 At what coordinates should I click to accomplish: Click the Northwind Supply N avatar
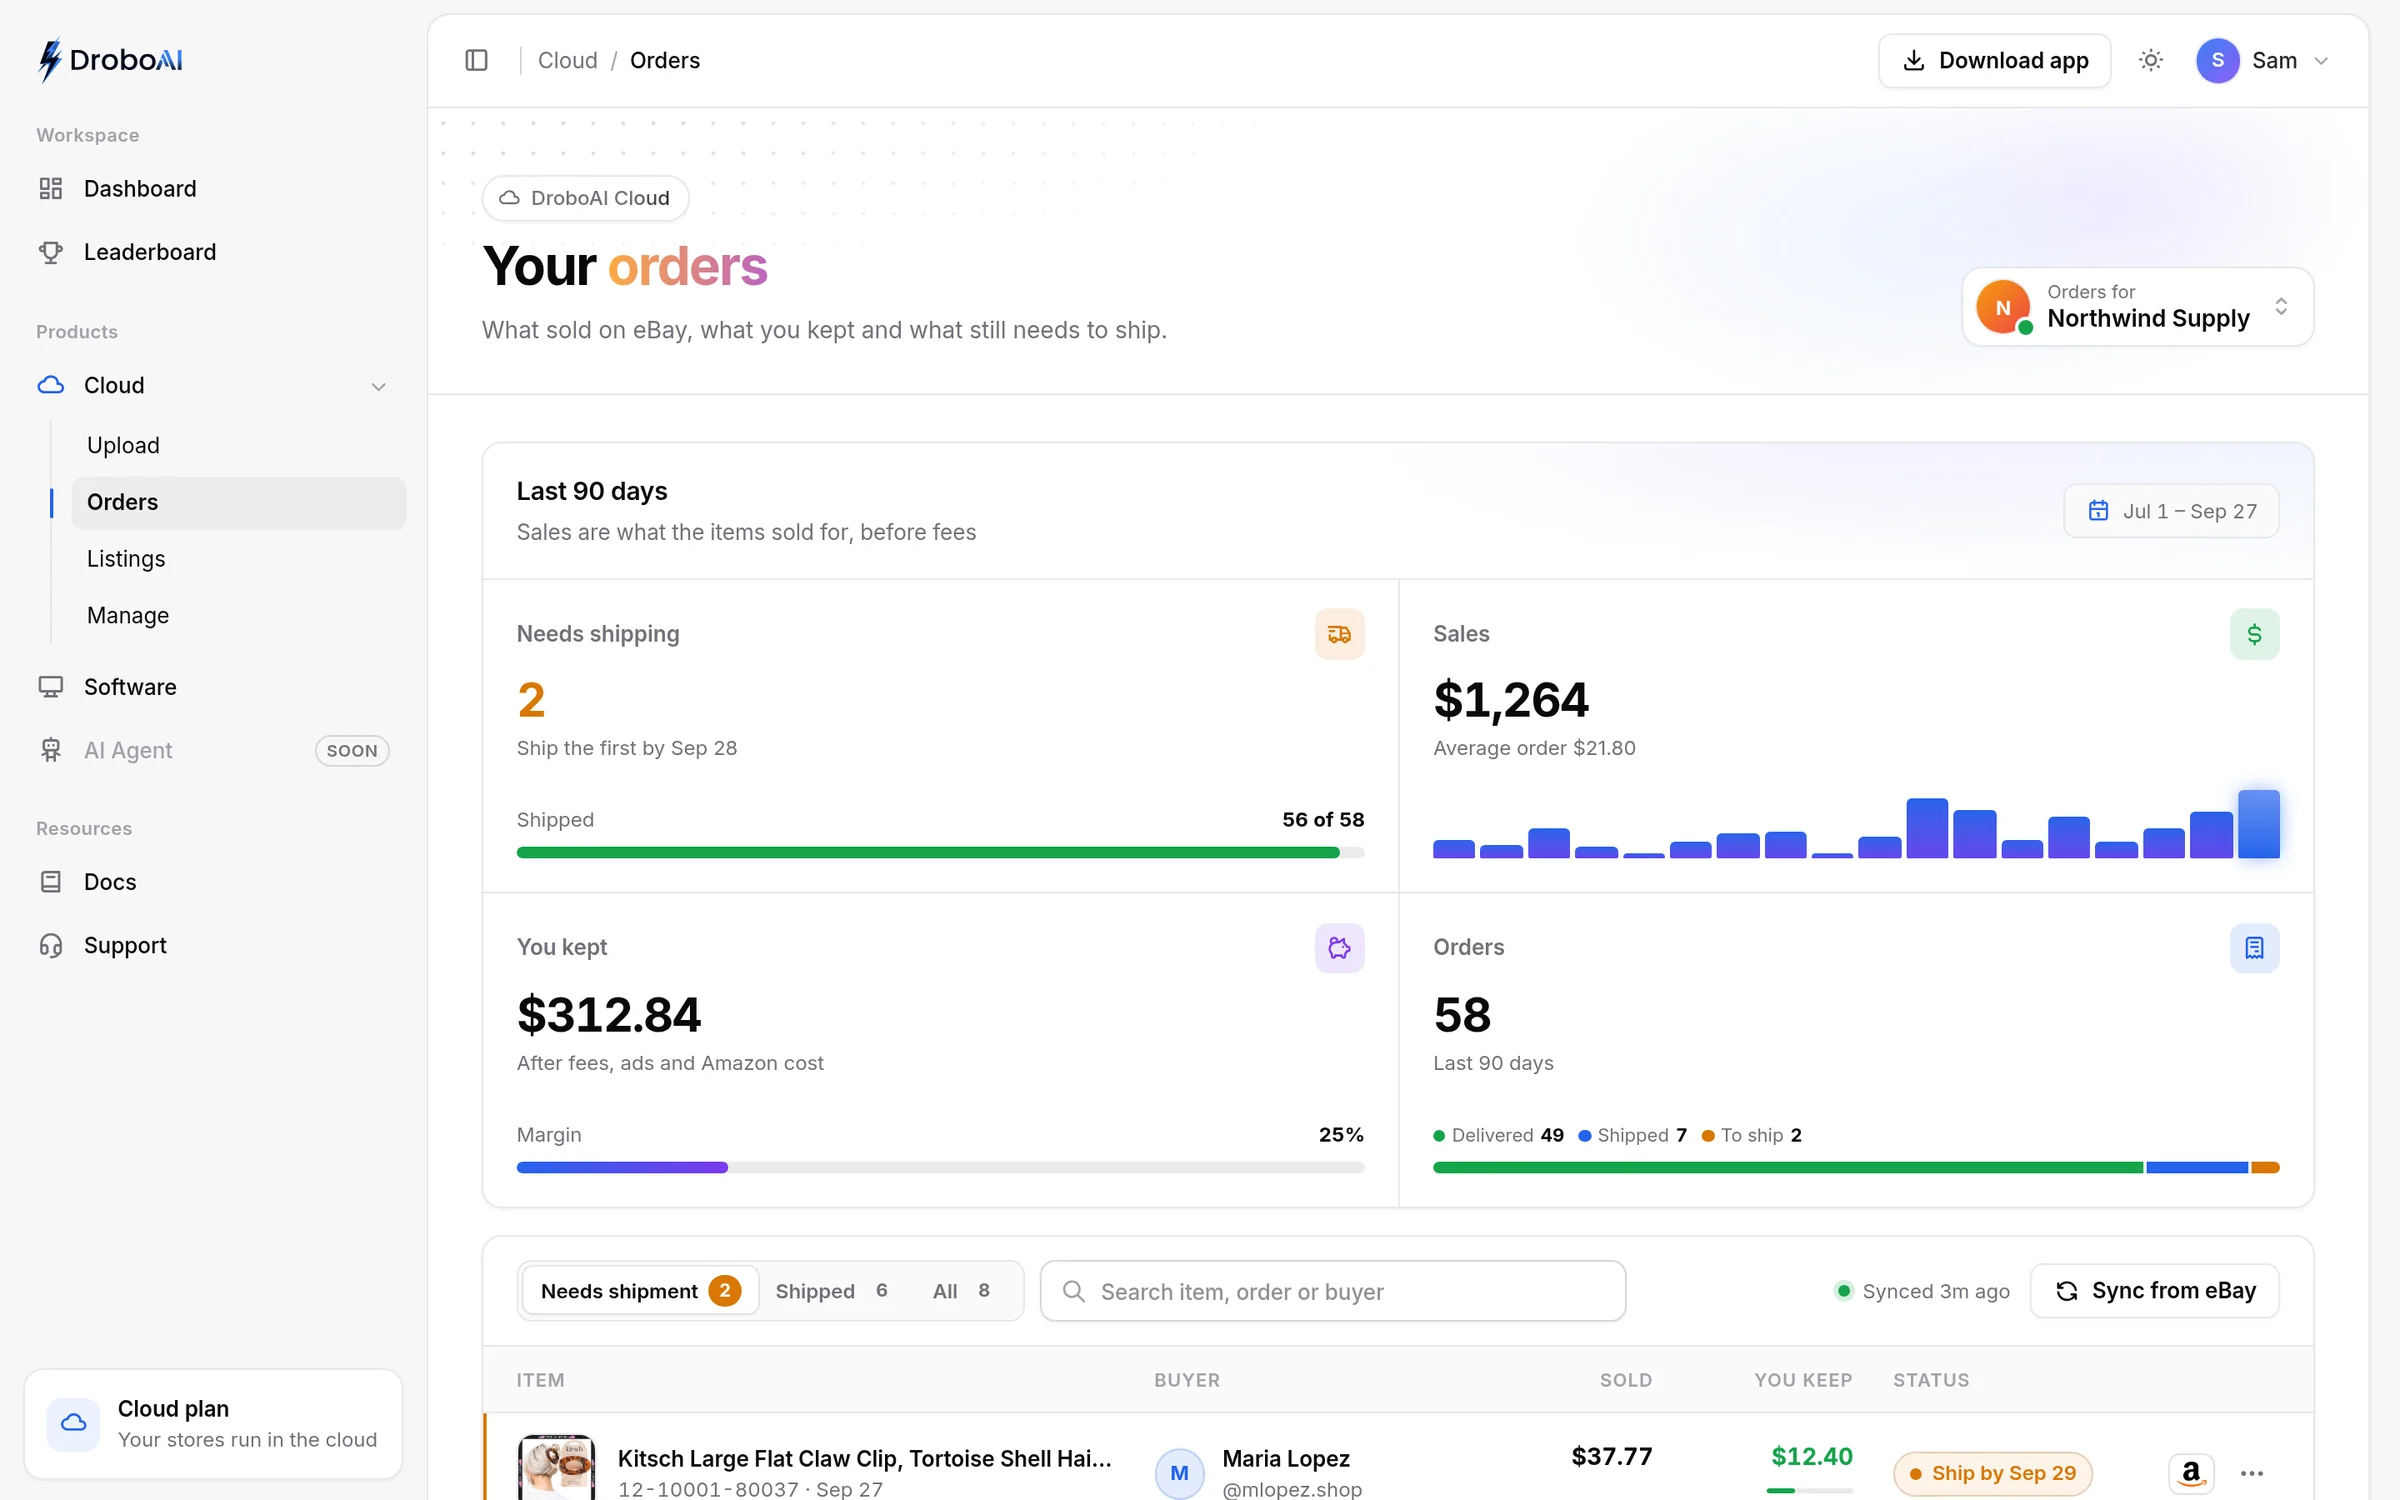pos(2003,306)
